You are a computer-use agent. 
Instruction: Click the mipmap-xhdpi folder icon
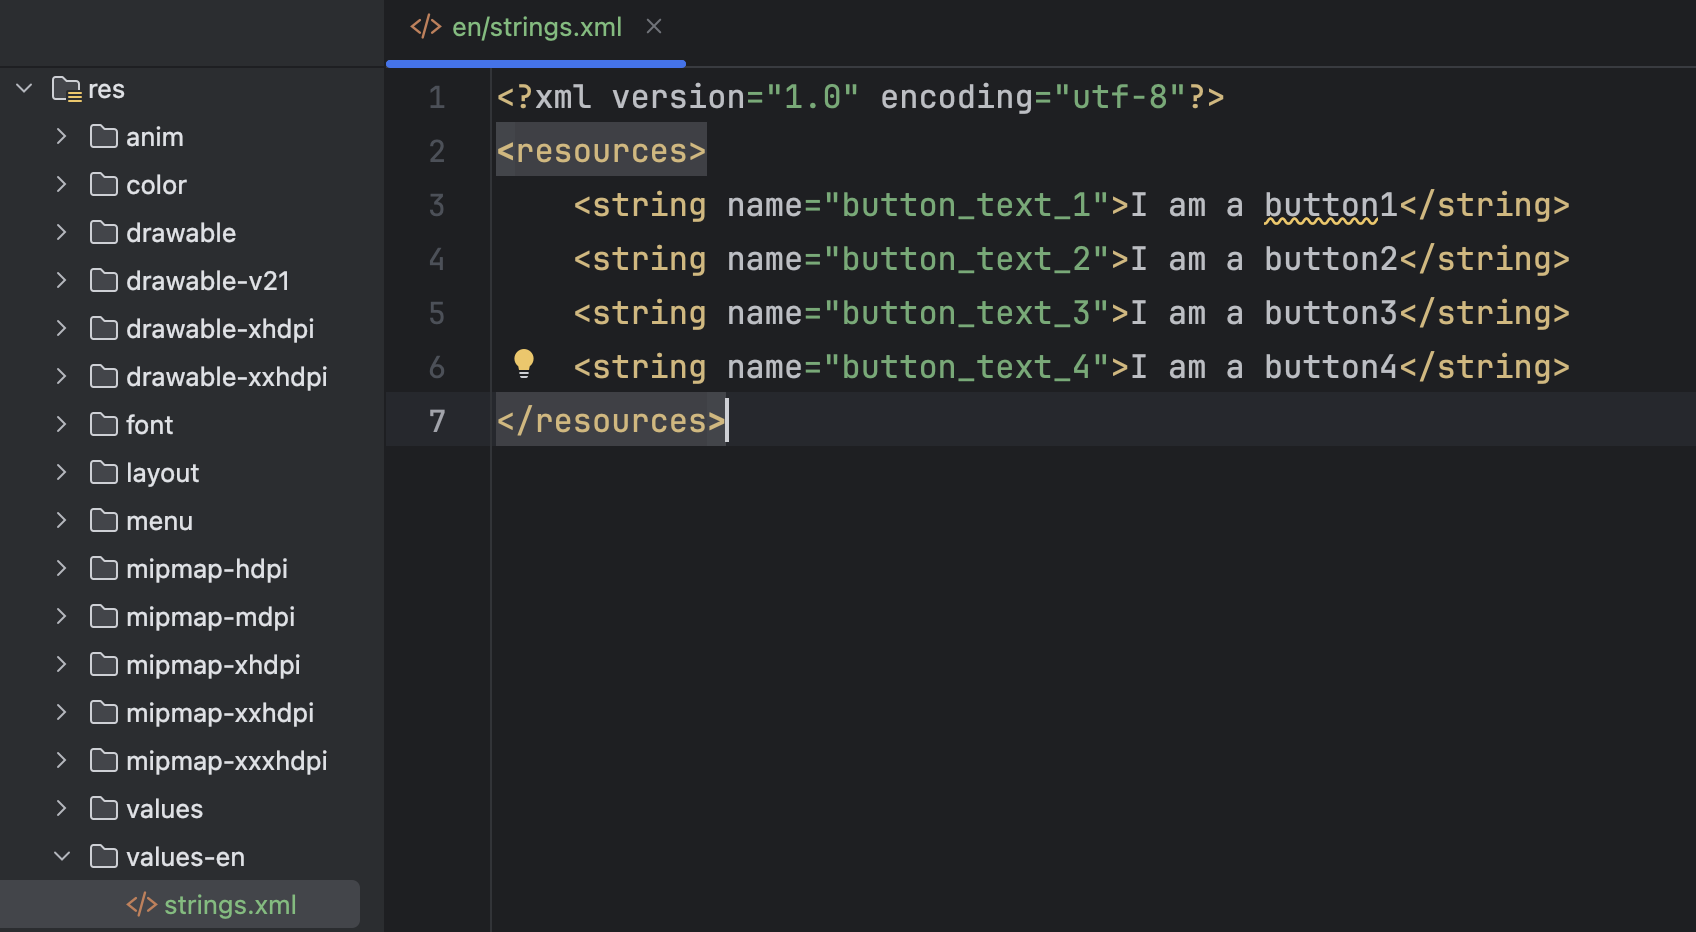104,664
